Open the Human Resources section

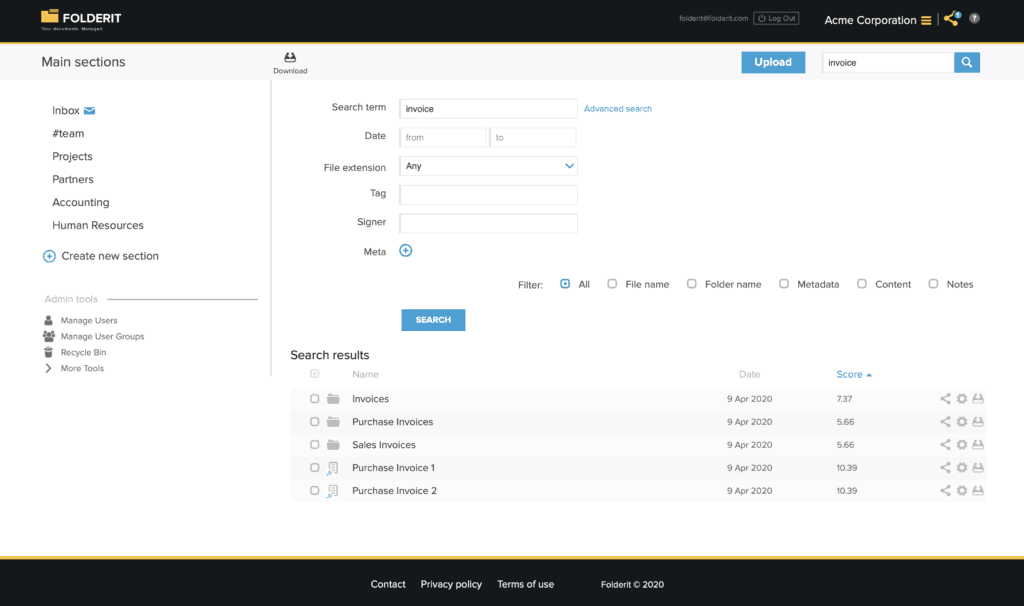[98, 225]
